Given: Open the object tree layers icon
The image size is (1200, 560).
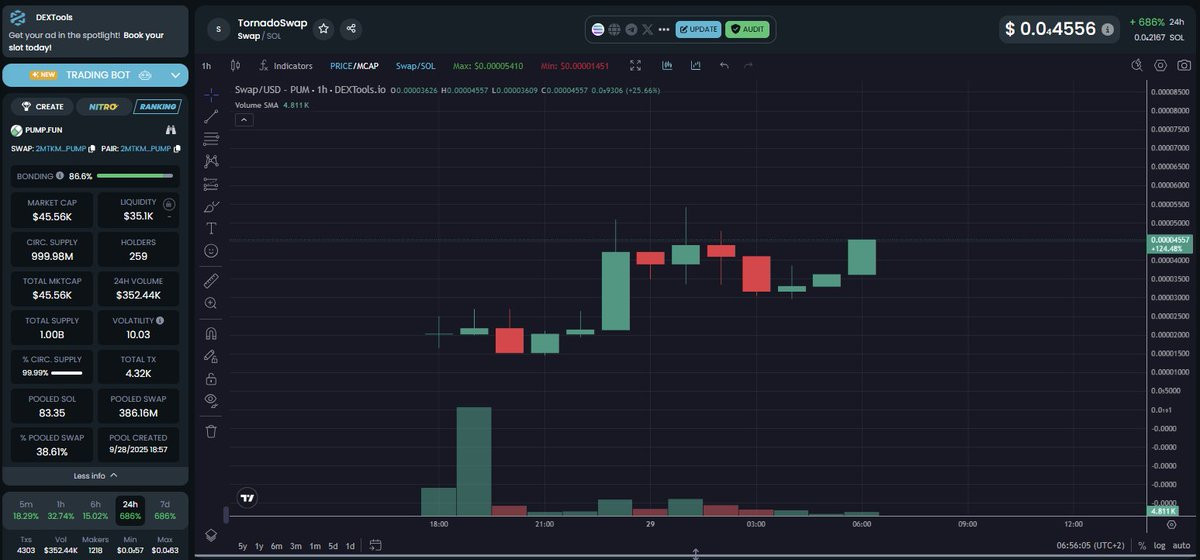Looking at the screenshot, I should pos(211,535).
